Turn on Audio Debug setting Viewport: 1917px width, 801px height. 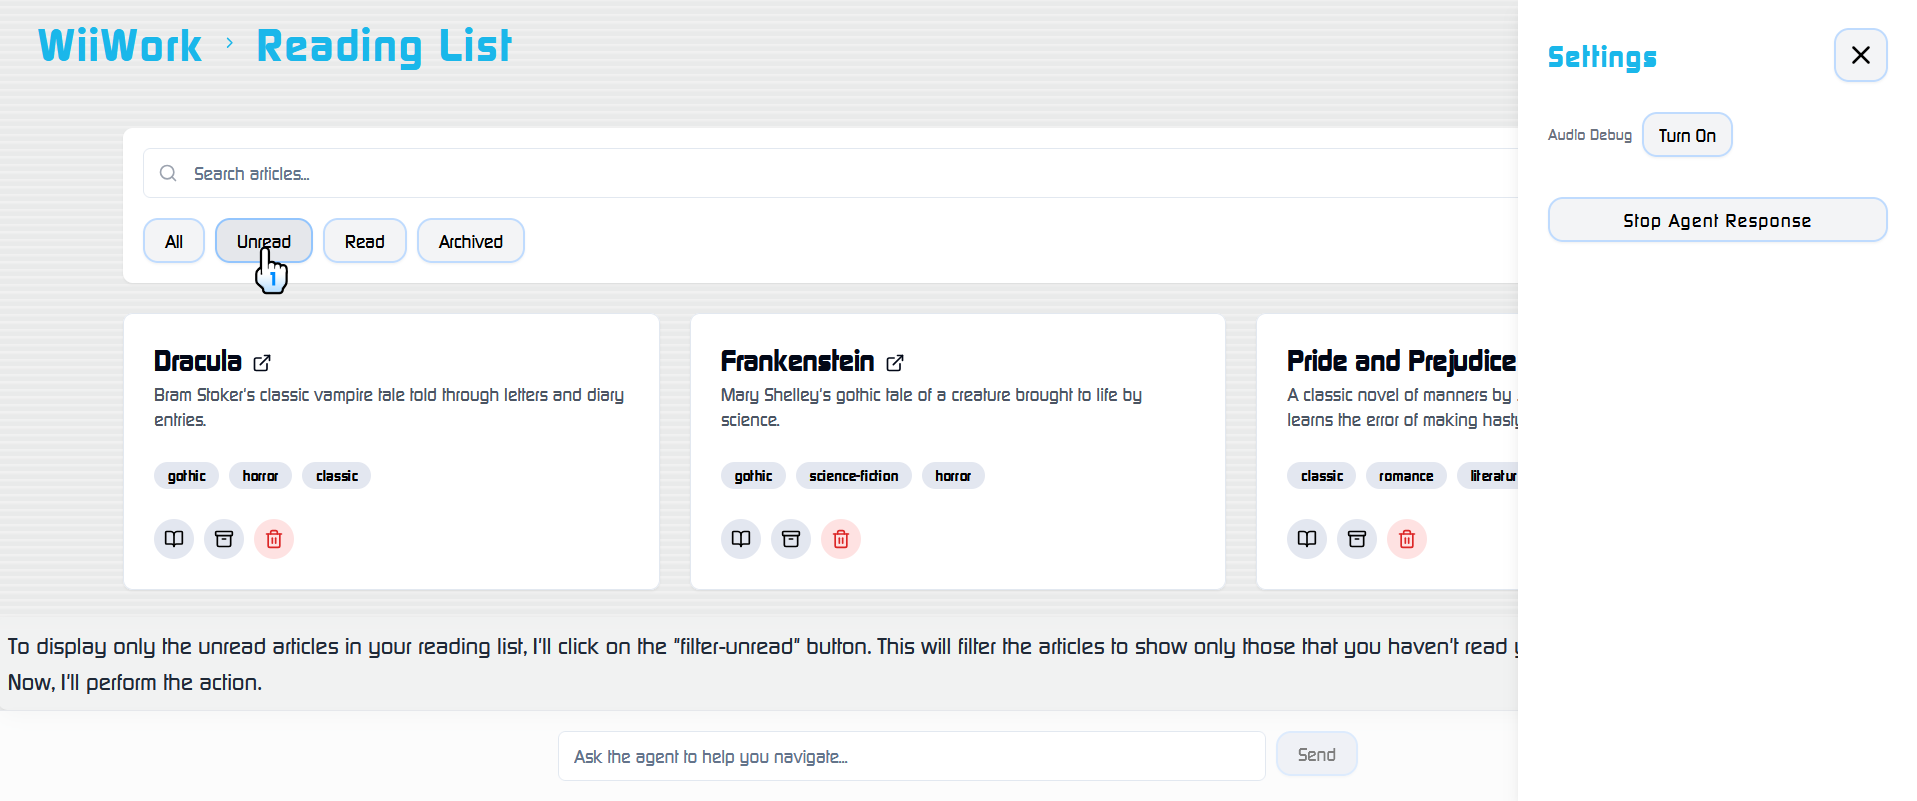pyautogui.click(x=1687, y=135)
